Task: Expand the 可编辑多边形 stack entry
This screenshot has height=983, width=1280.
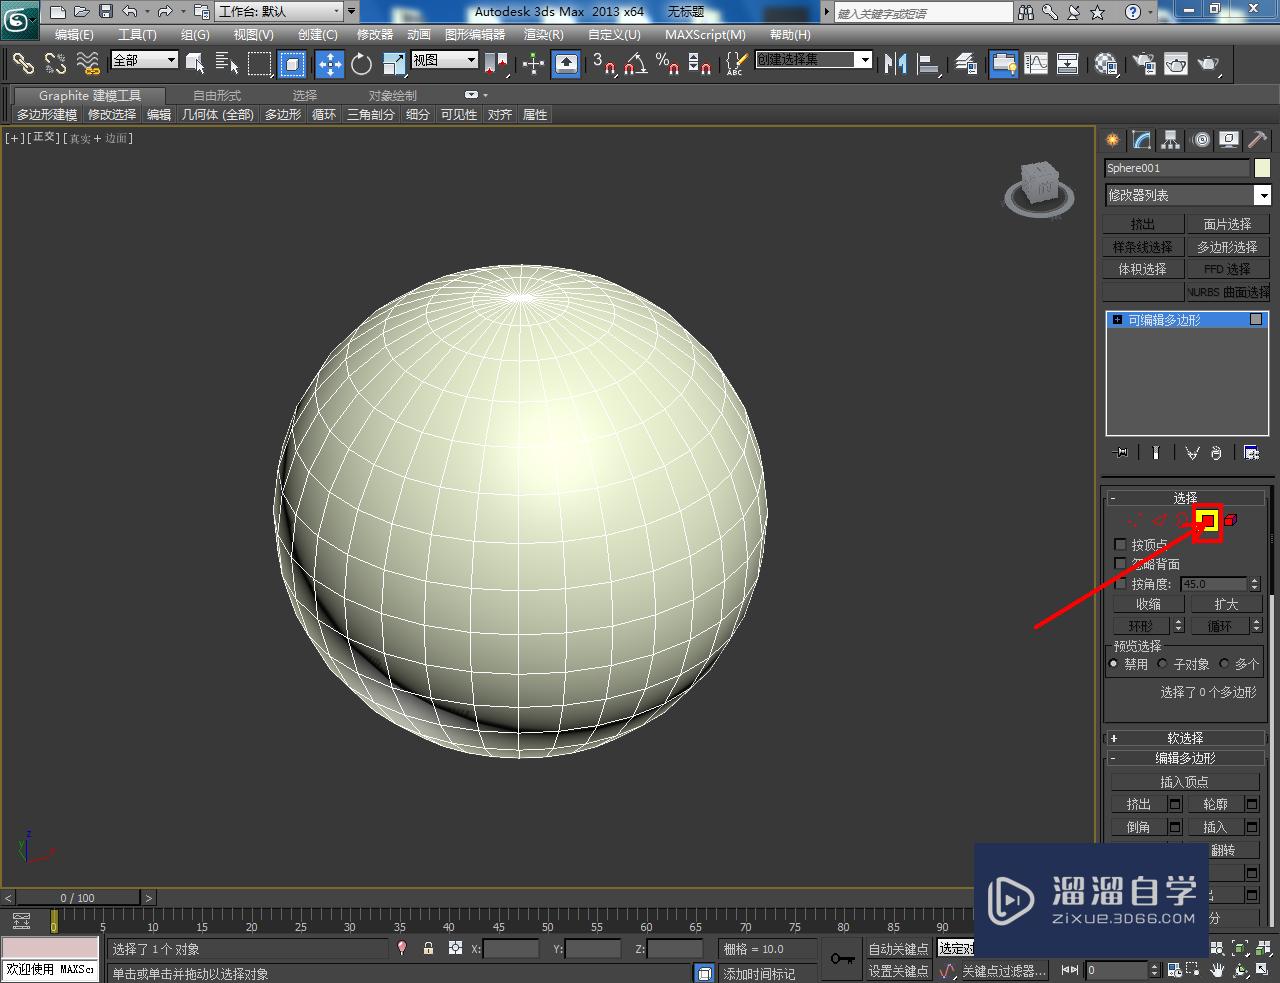Action: pos(1117,320)
